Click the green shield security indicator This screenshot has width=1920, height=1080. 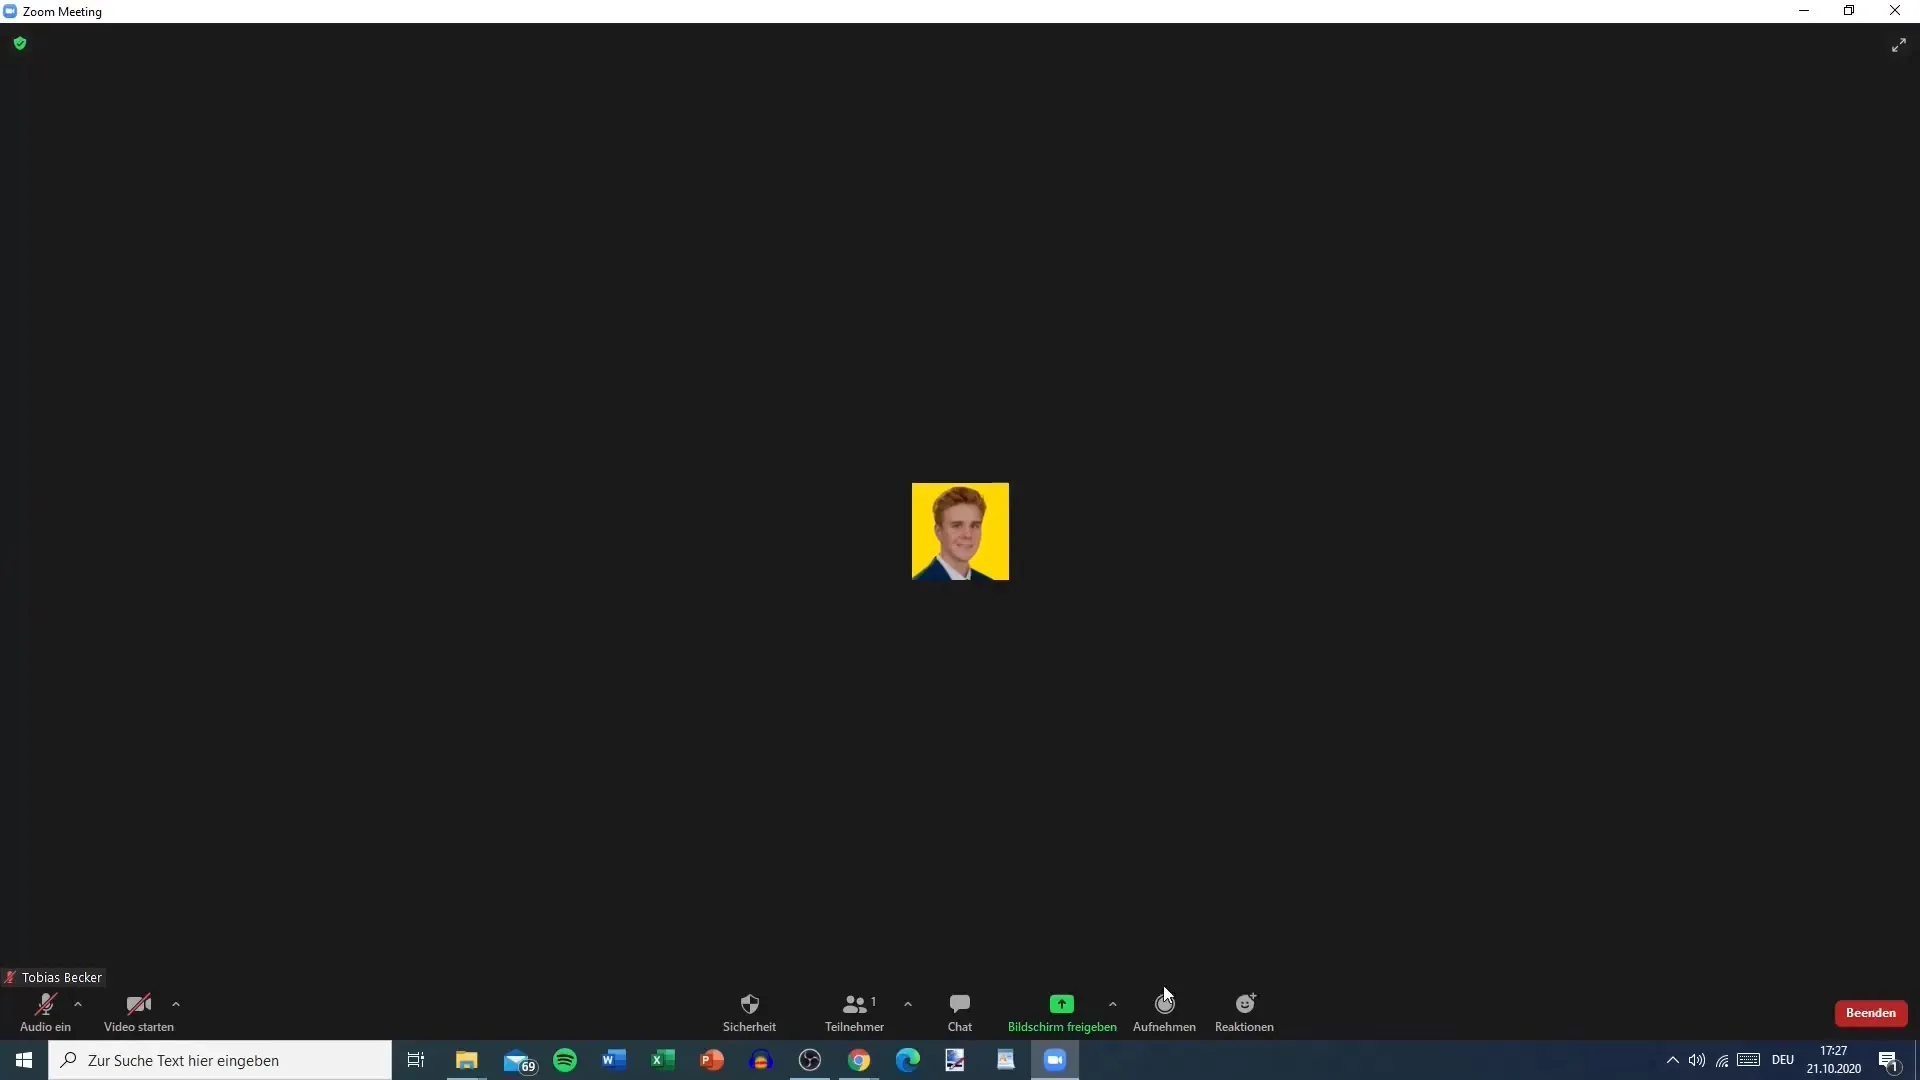tap(20, 44)
